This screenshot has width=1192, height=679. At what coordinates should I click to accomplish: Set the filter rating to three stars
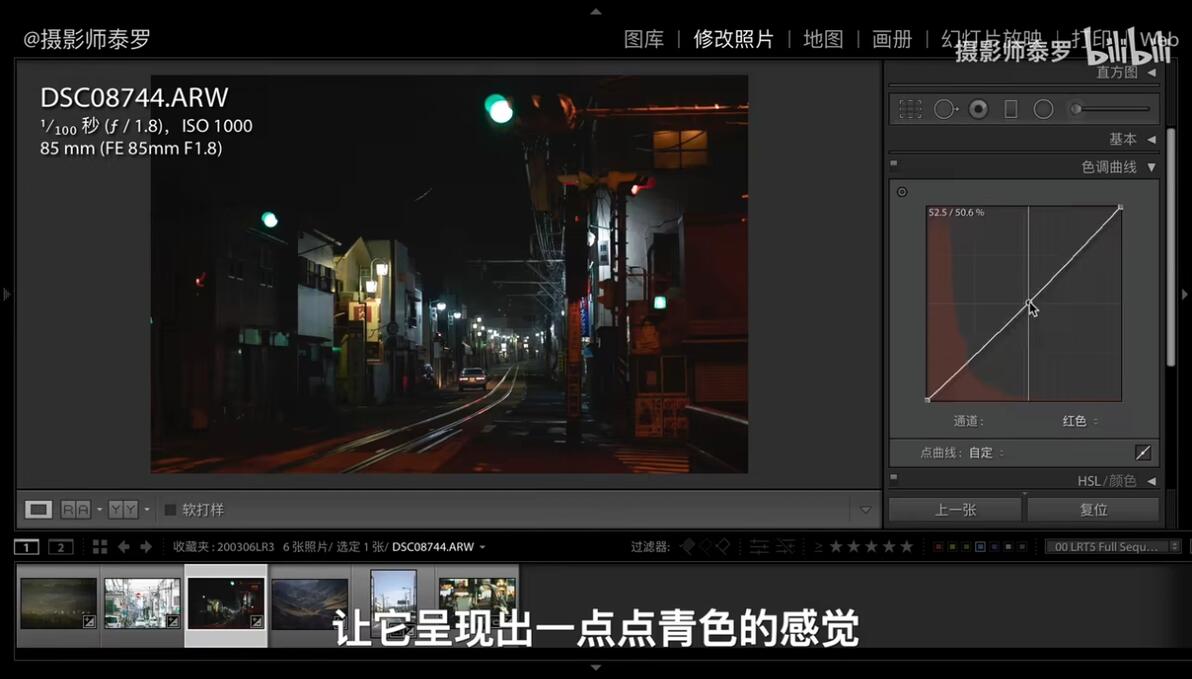pos(871,546)
